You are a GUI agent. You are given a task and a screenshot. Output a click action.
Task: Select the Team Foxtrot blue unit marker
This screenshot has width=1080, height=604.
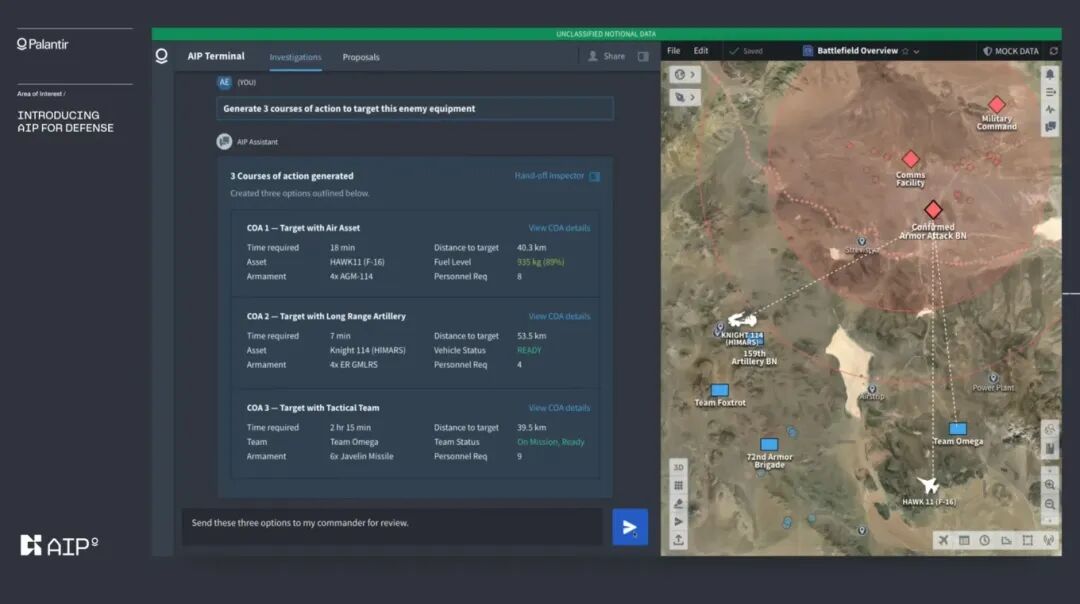(x=720, y=390)
